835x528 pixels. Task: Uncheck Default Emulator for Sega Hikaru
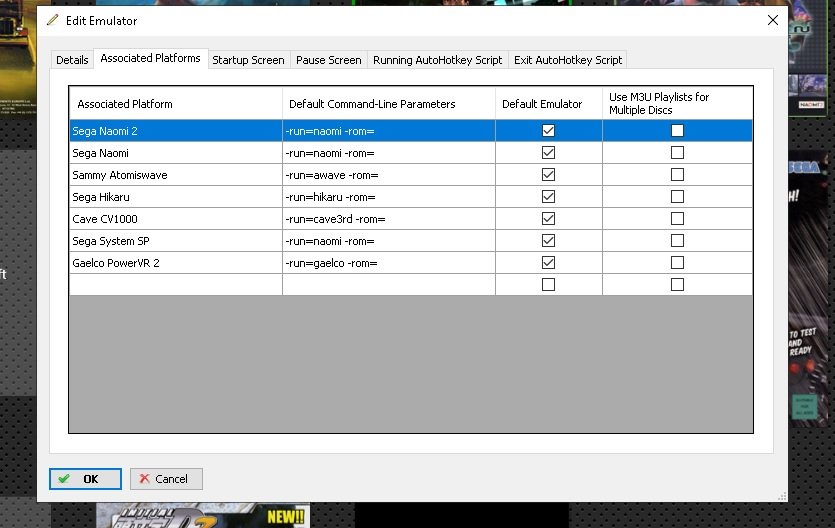(548, 196)
